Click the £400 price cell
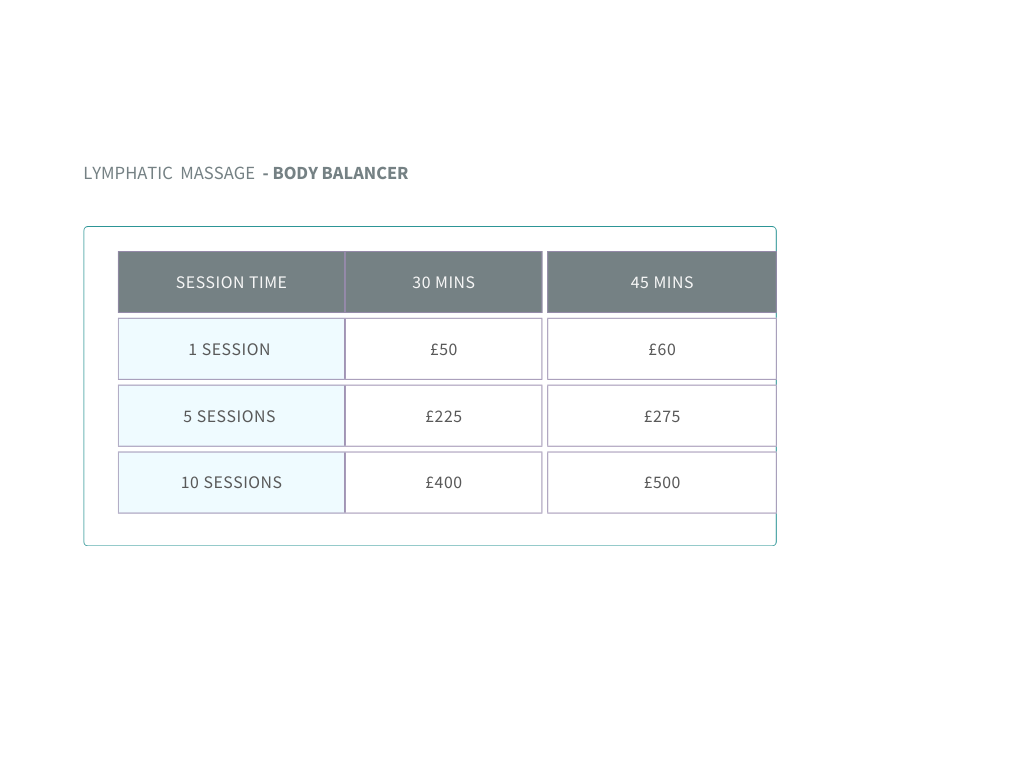Screen dimensions: 1024x768 pyautogui.click(x=443, y=482)
